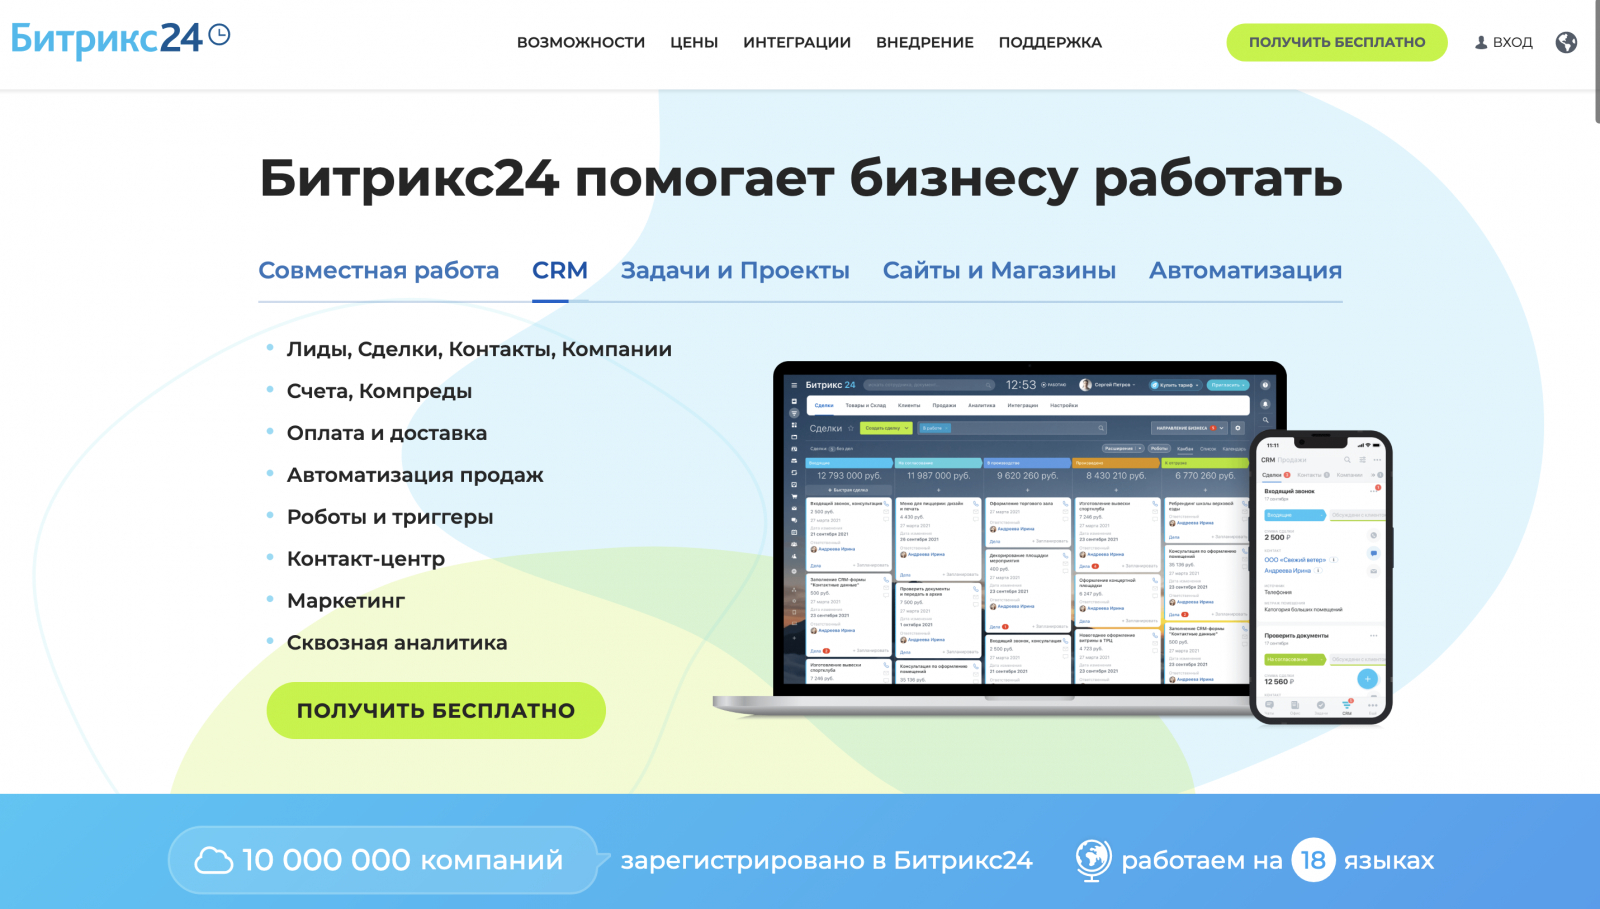Click the phone CRM mockup image
The width and height of the screenshot is (1600, 909).
(x=1321, y=577)
